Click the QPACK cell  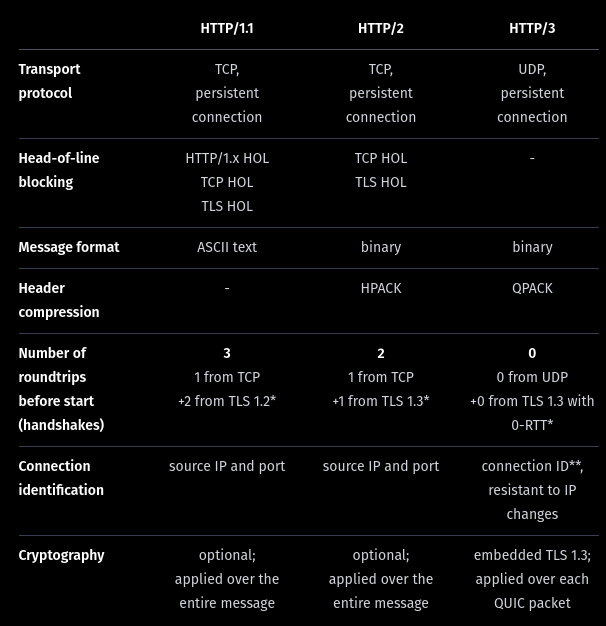pos(532,288)
